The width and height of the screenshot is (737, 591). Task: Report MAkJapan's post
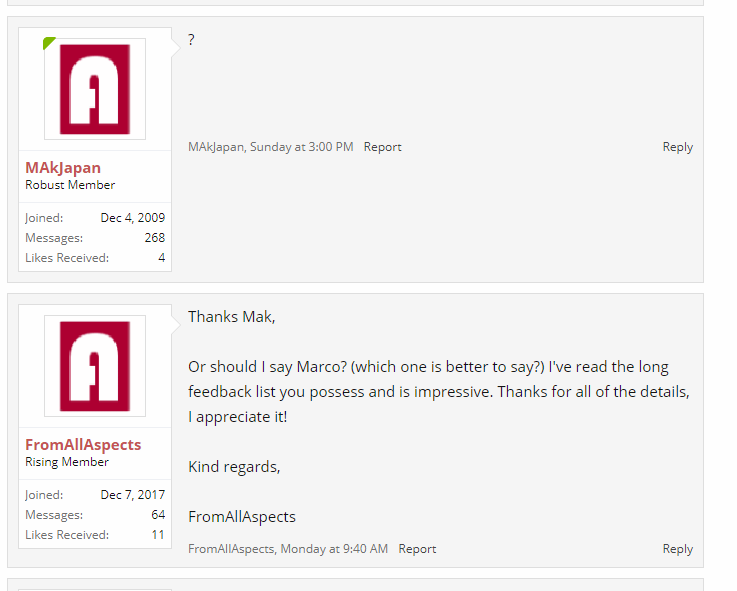383,147
